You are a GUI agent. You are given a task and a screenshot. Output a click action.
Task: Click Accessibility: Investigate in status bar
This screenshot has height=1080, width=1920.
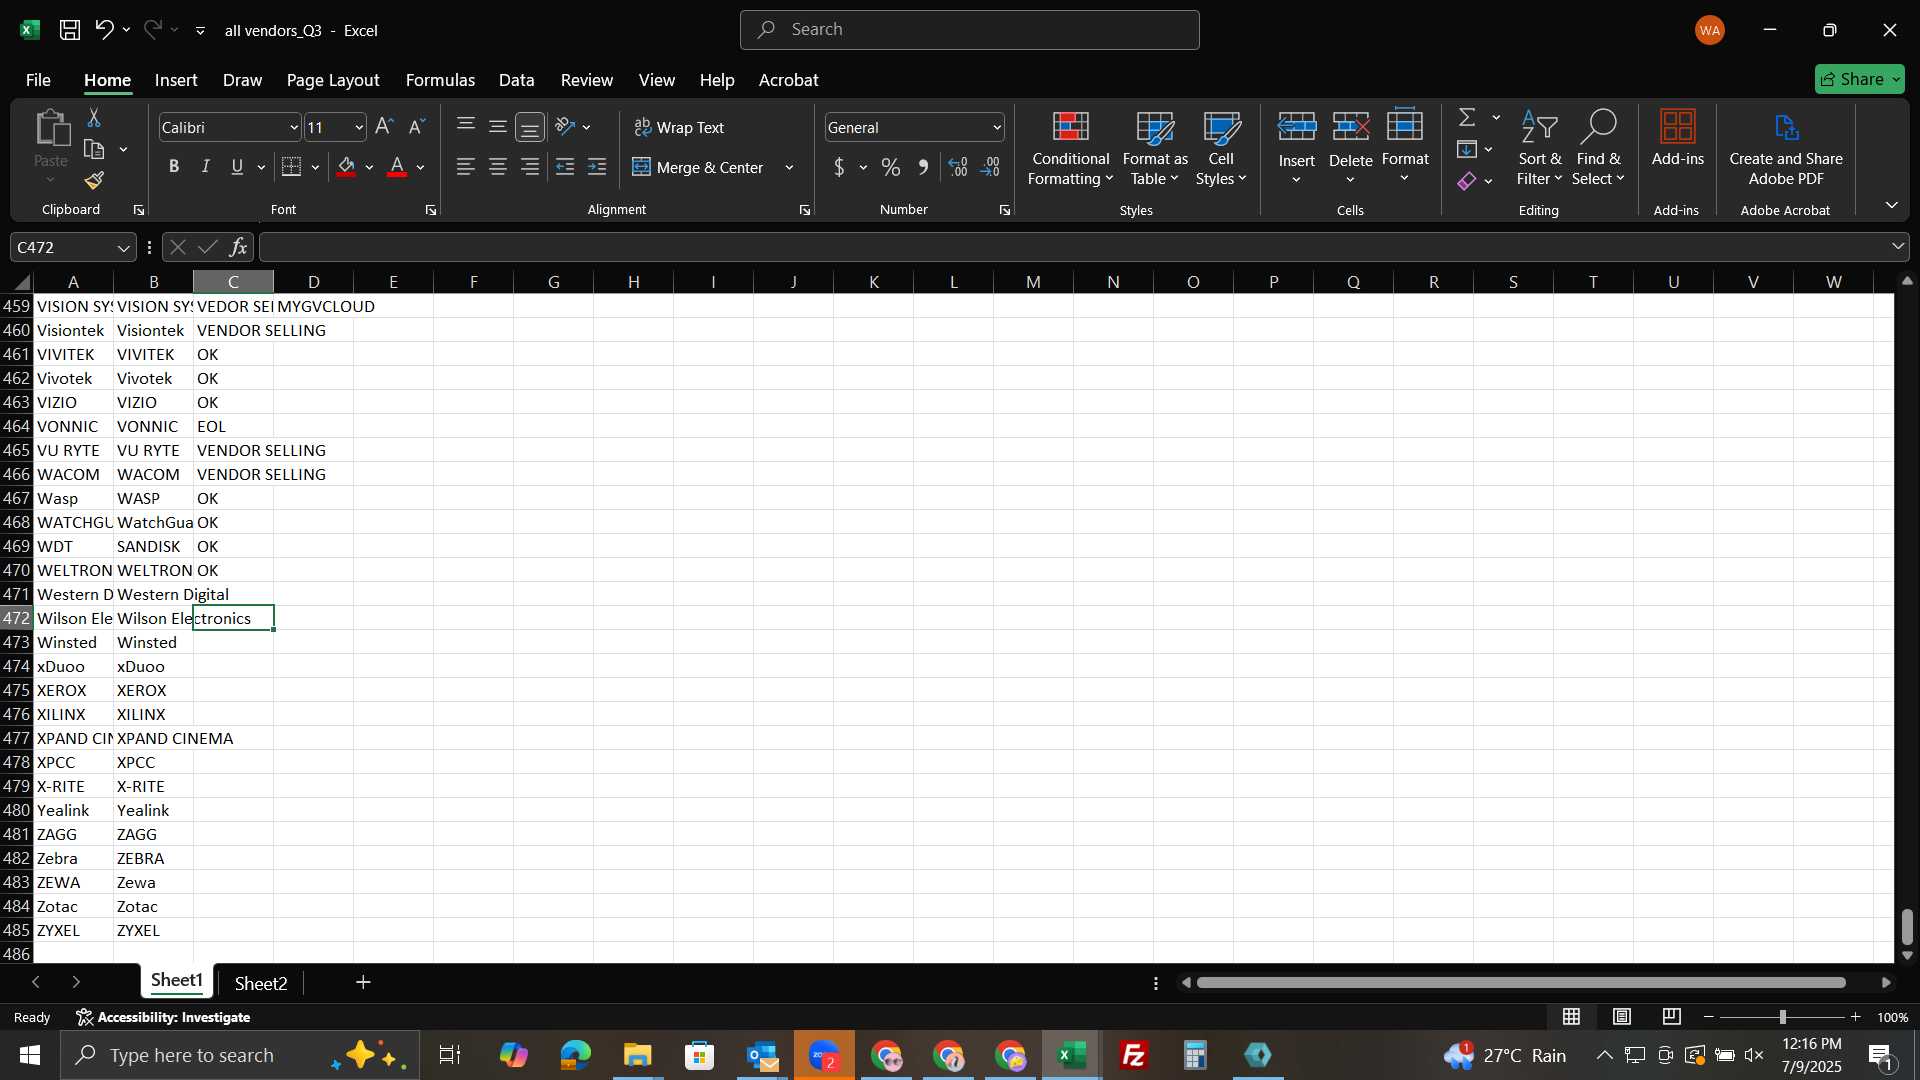(x=164, y=1017)
